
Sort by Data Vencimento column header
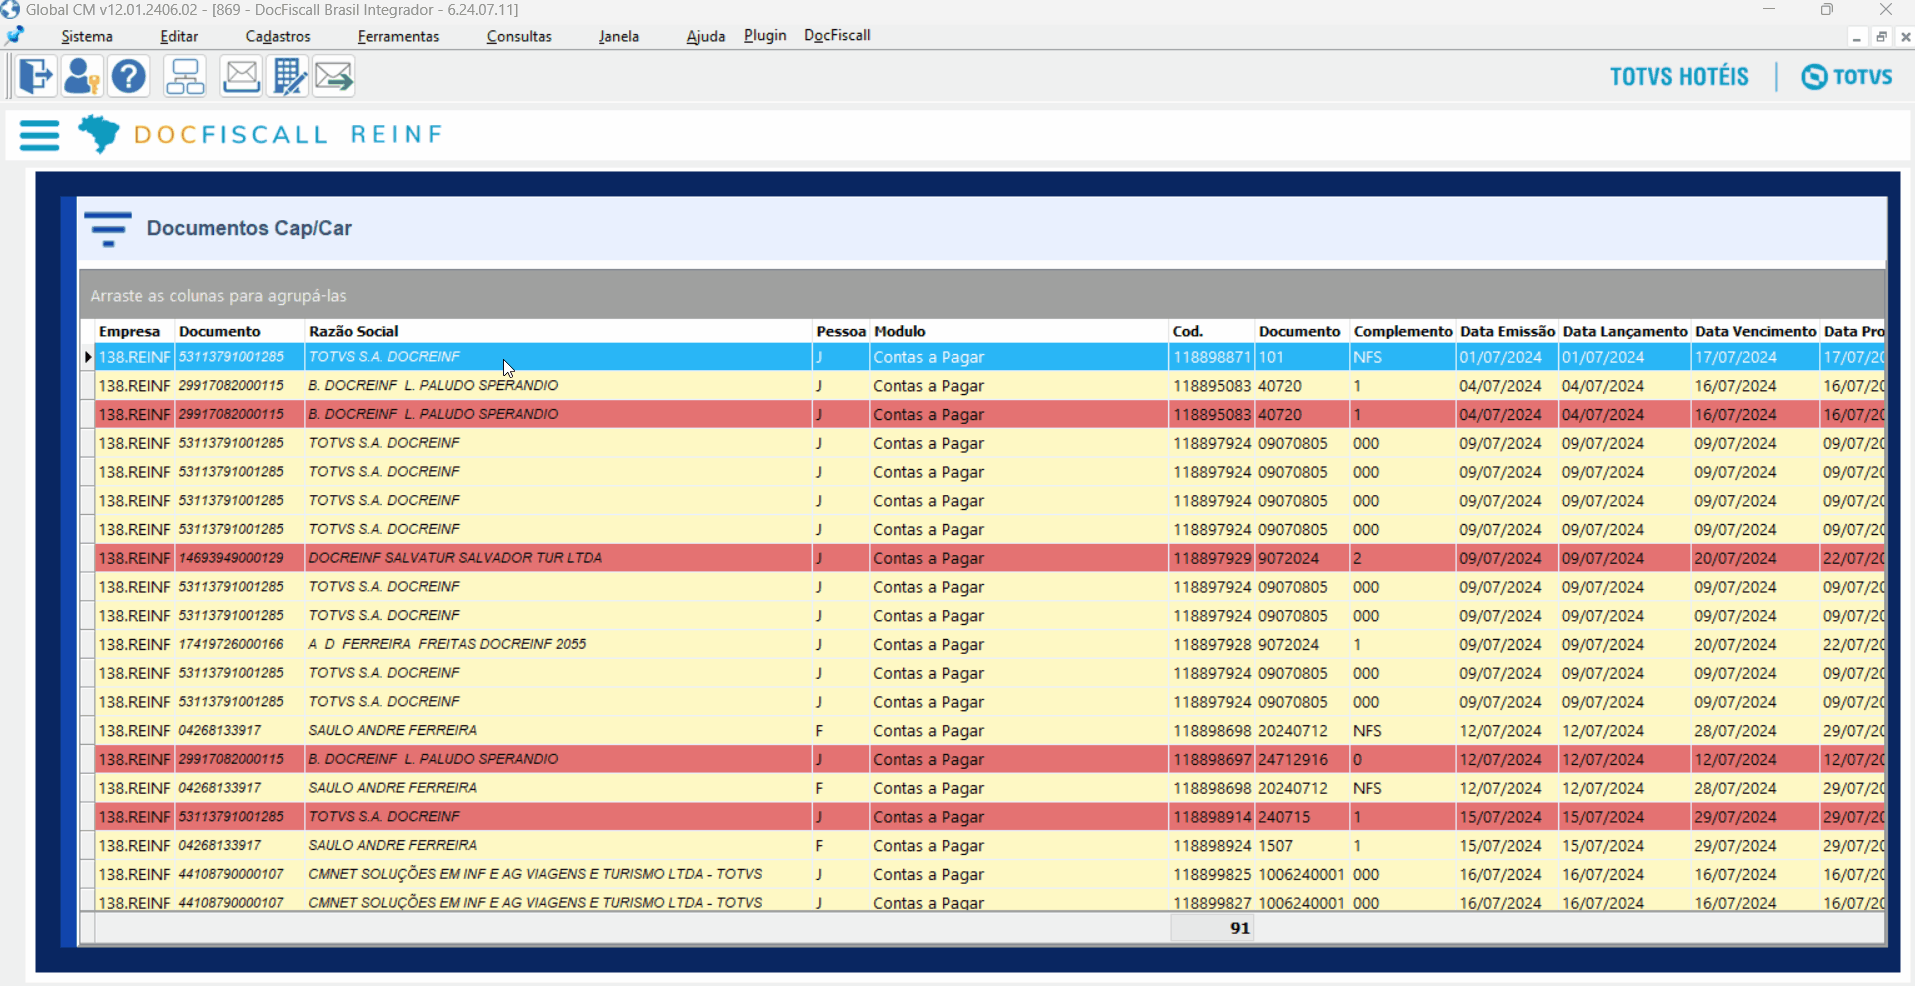(x=1755, y=331)
